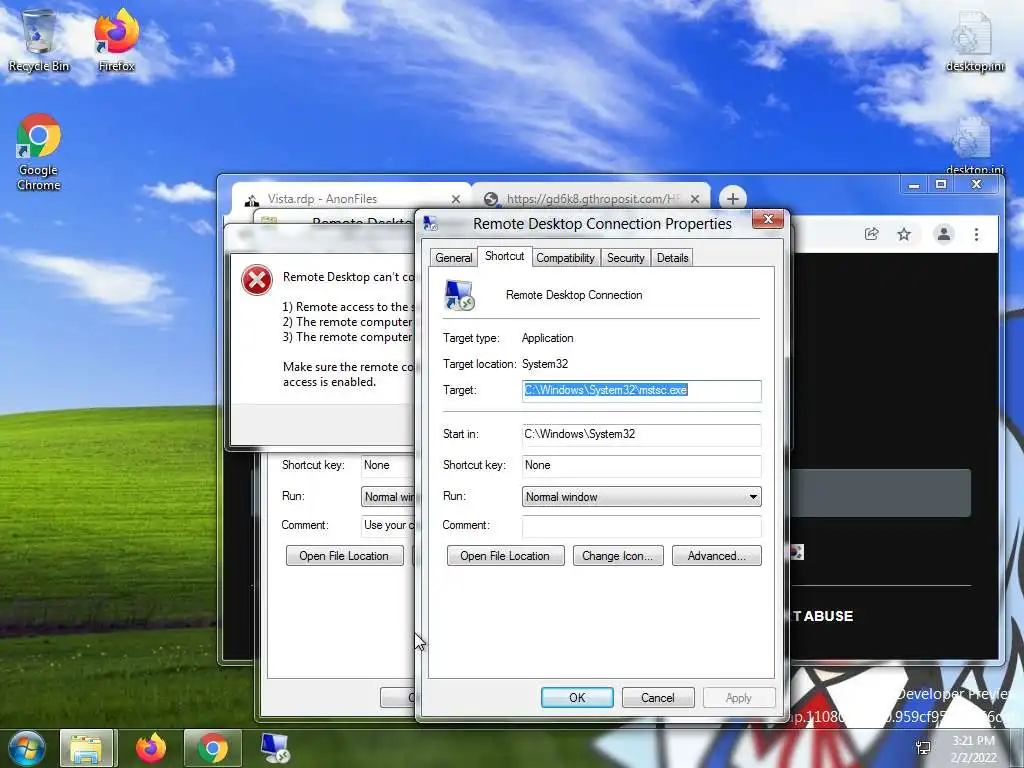The image size is (1024, 768).
Task: Select the Shortcut tab in Properties
Action: pos(504,256)
